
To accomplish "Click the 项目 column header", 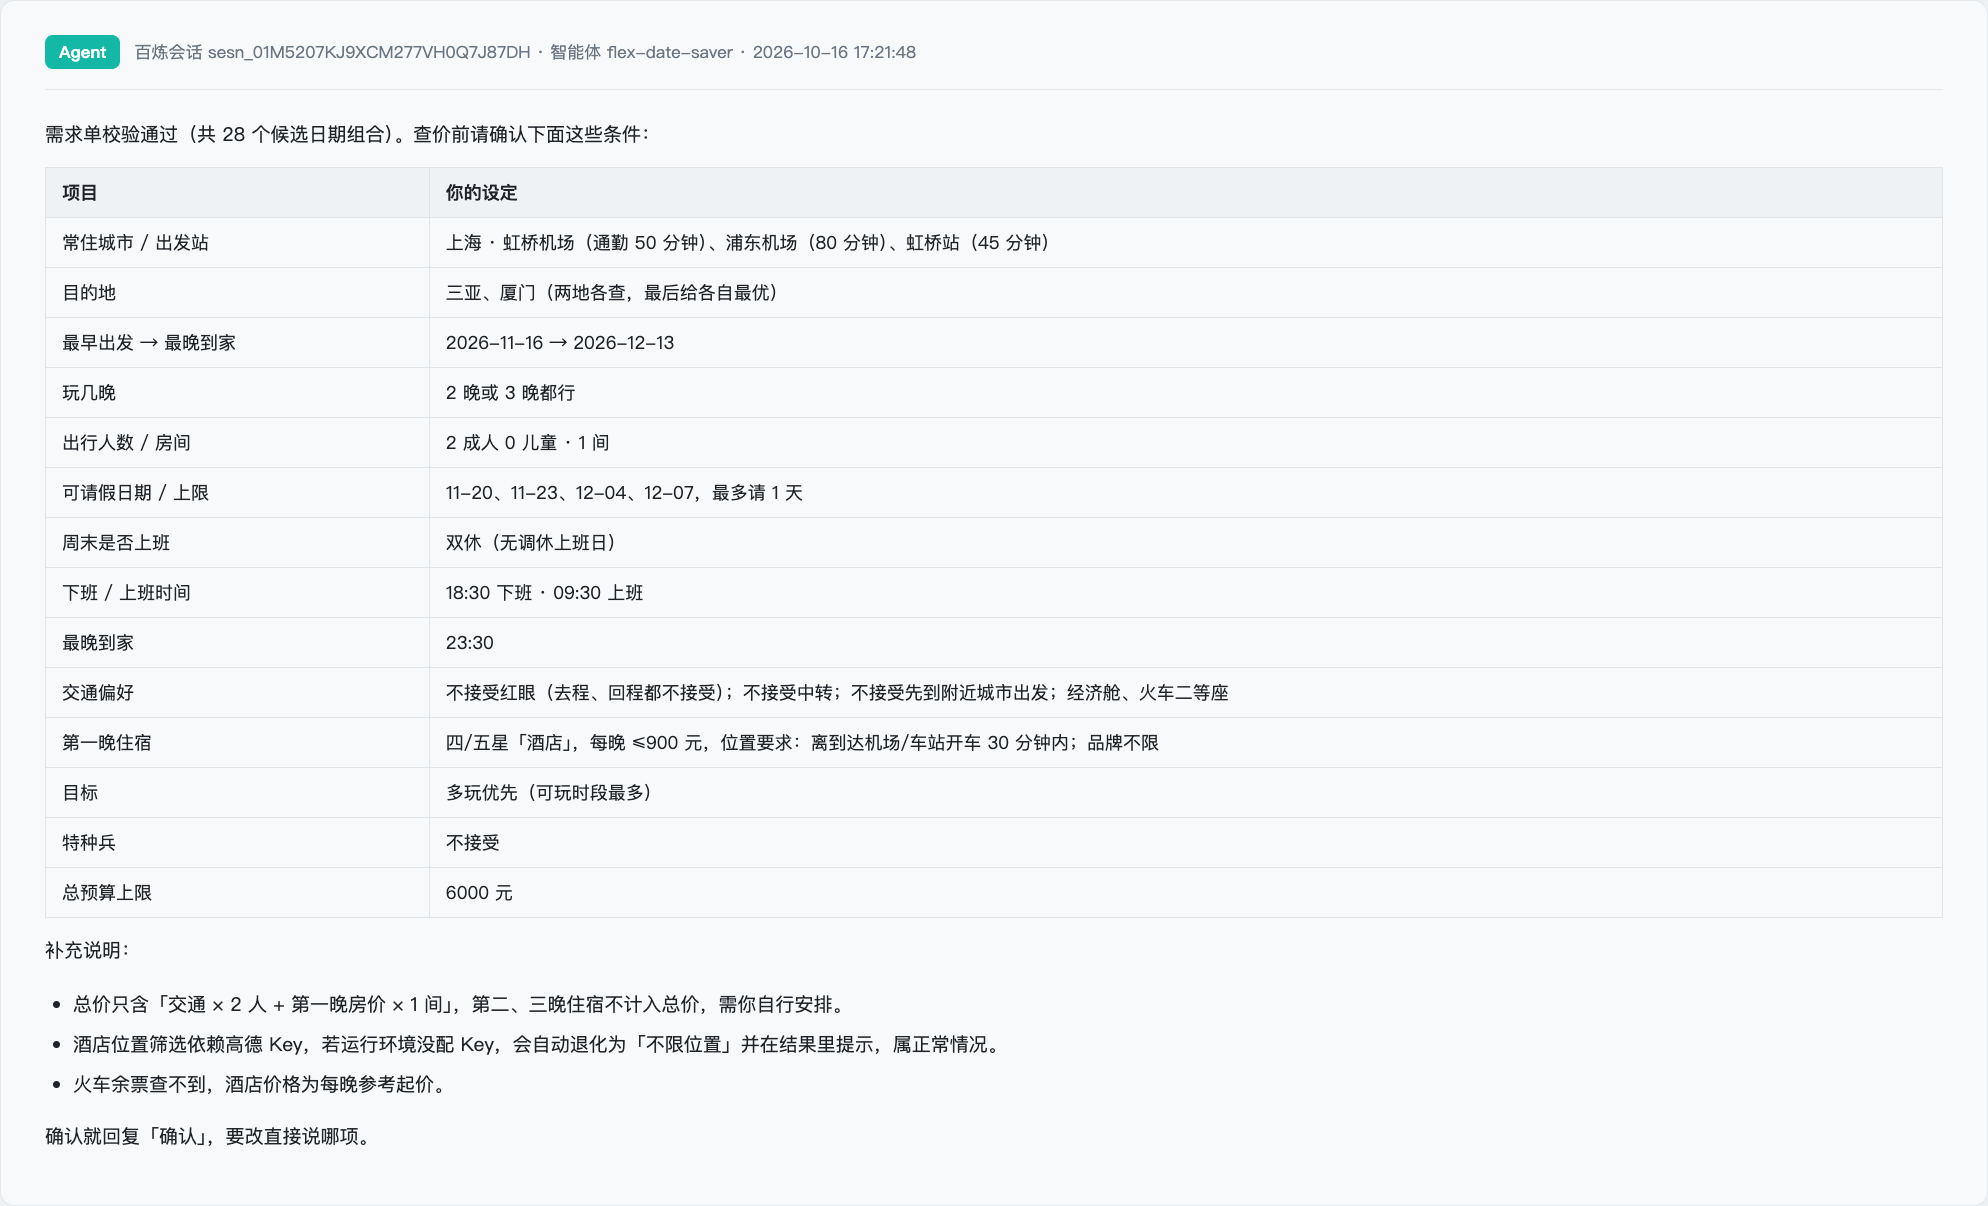I will click(x=80, y=193).
